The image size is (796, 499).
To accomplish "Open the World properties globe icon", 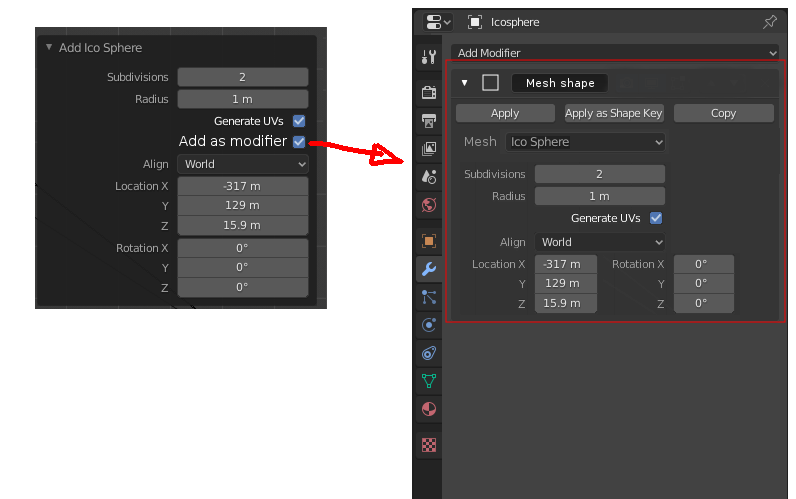I will (x=429, y=205).
